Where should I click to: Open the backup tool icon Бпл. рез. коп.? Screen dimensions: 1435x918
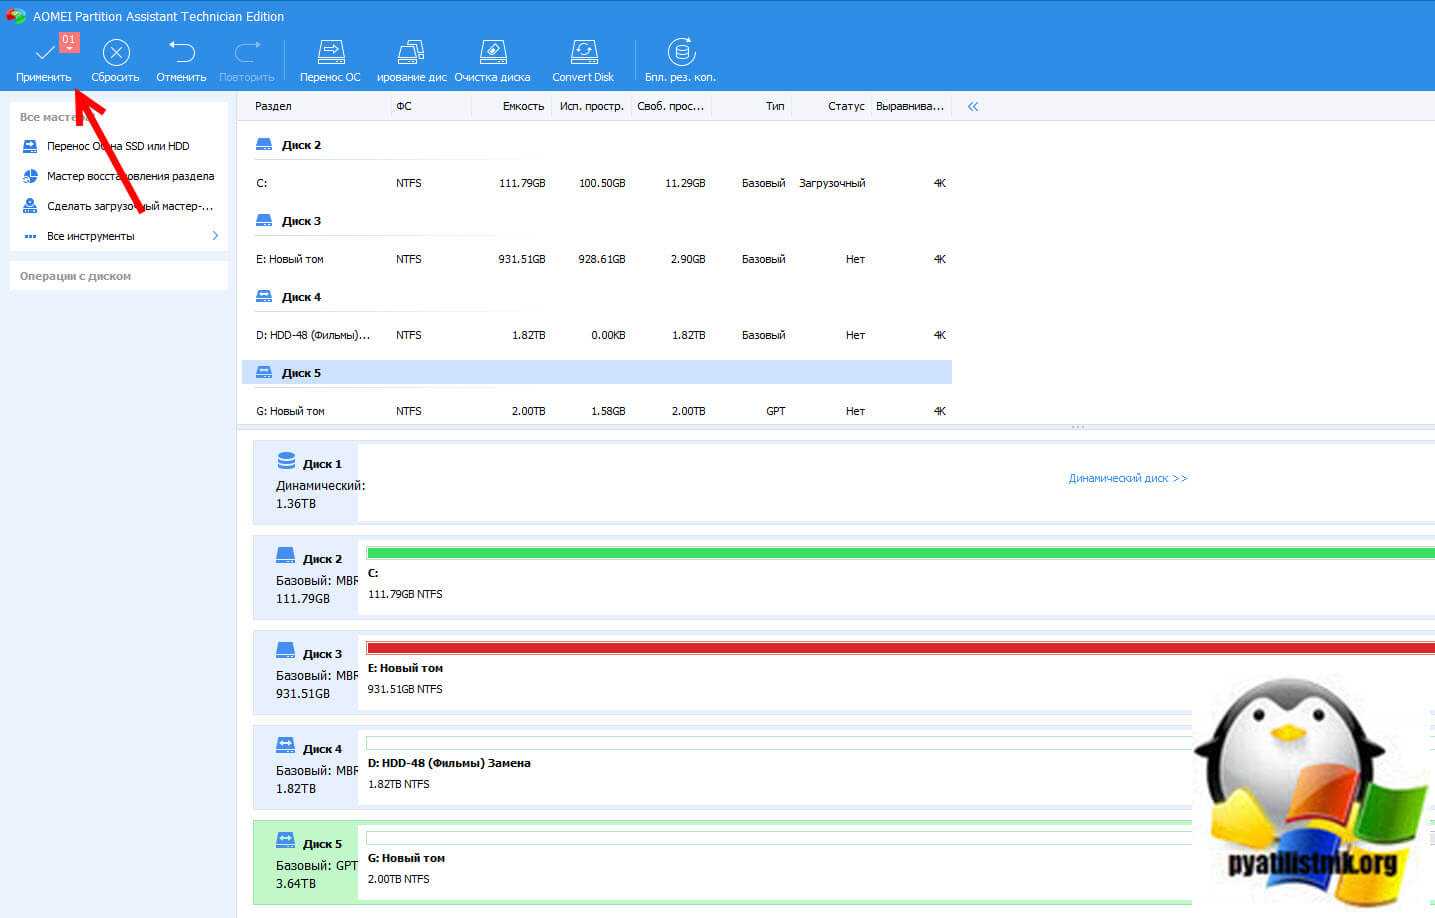click(681, 53)
